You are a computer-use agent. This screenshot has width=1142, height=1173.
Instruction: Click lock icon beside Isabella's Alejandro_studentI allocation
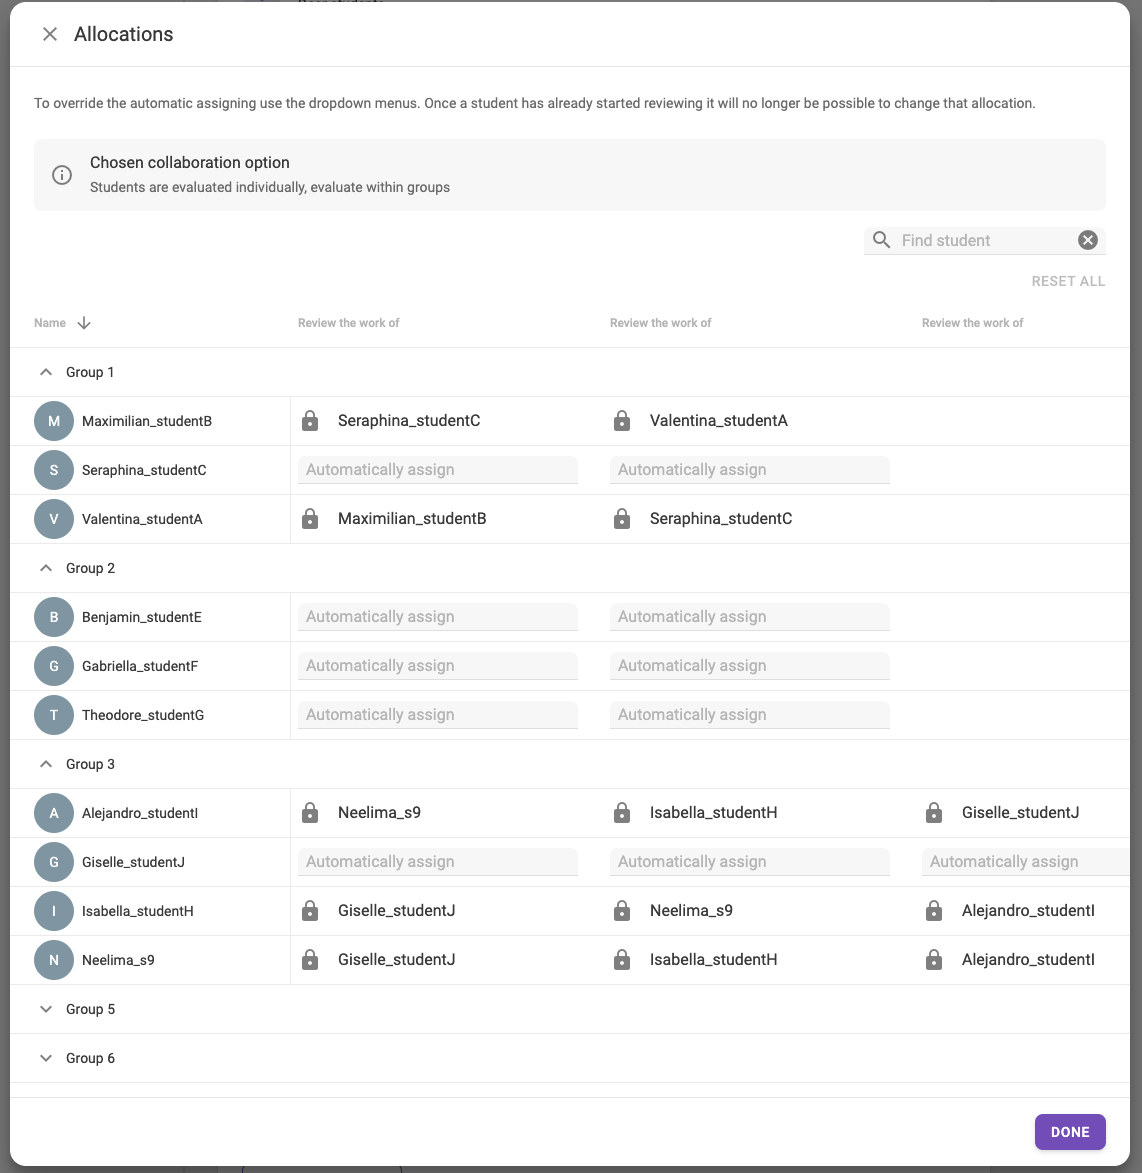pos(933,911)
